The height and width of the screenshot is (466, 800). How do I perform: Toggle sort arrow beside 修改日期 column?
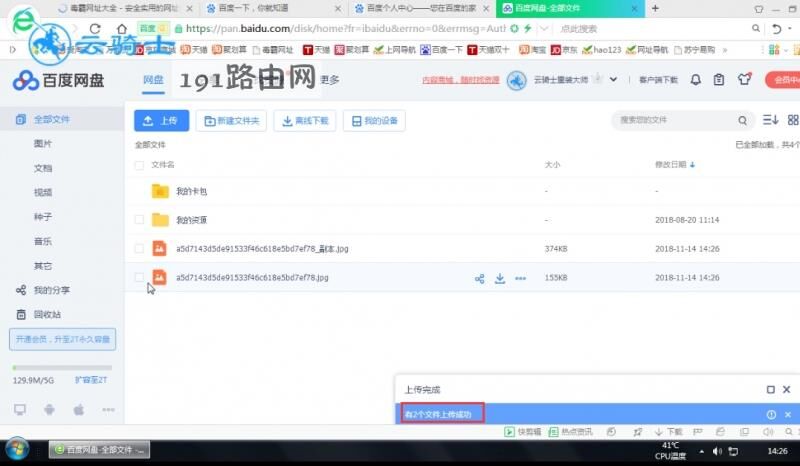coord(692,165)
